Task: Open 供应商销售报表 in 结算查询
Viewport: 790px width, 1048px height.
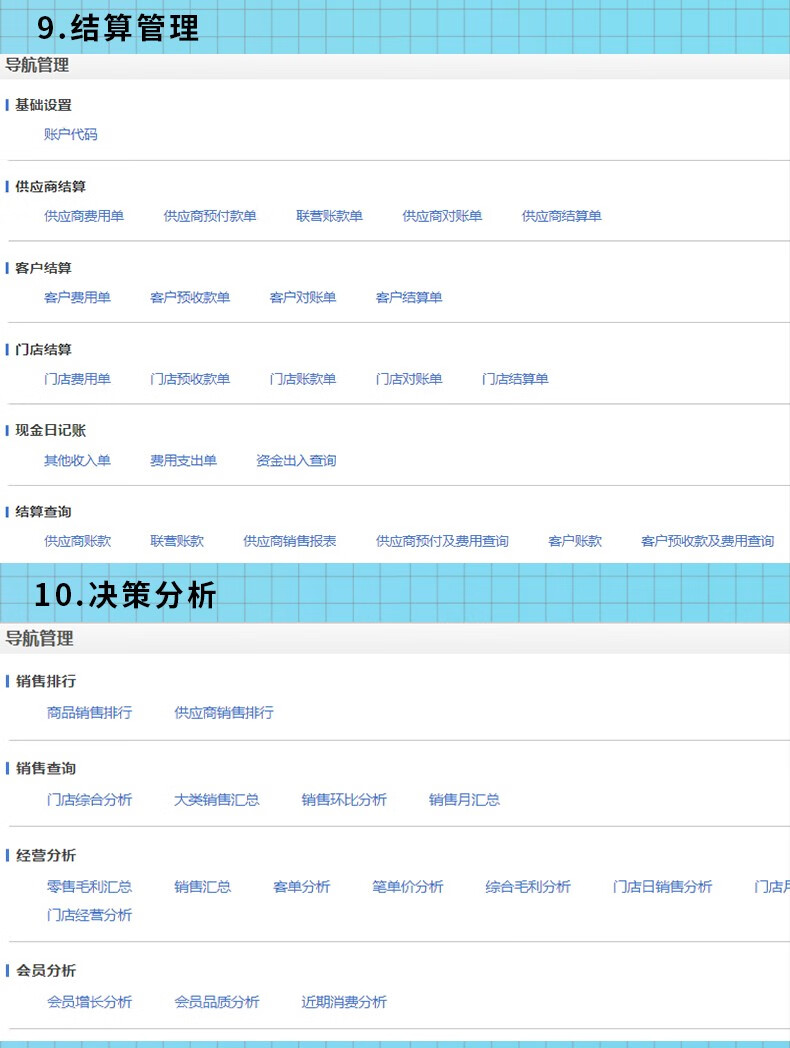Action: (x=289, y=541)
